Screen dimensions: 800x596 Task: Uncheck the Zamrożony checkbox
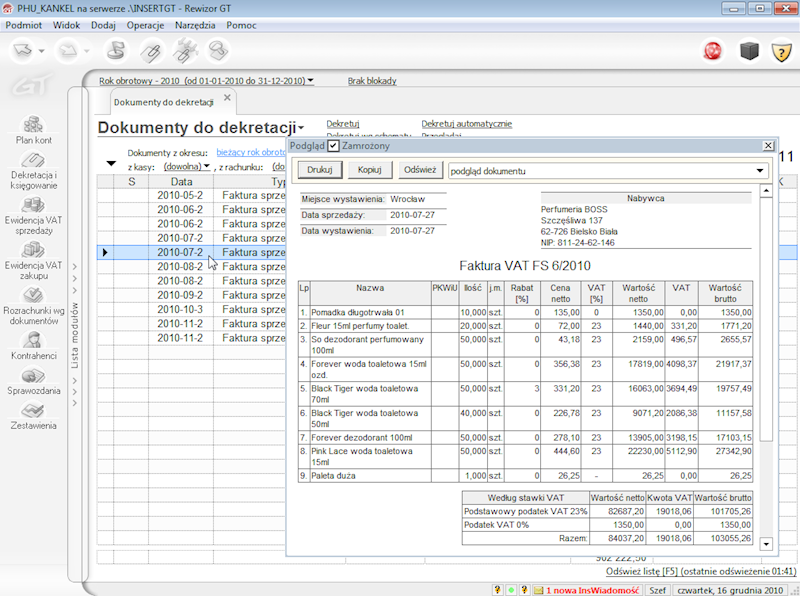[x=333, y=145]
